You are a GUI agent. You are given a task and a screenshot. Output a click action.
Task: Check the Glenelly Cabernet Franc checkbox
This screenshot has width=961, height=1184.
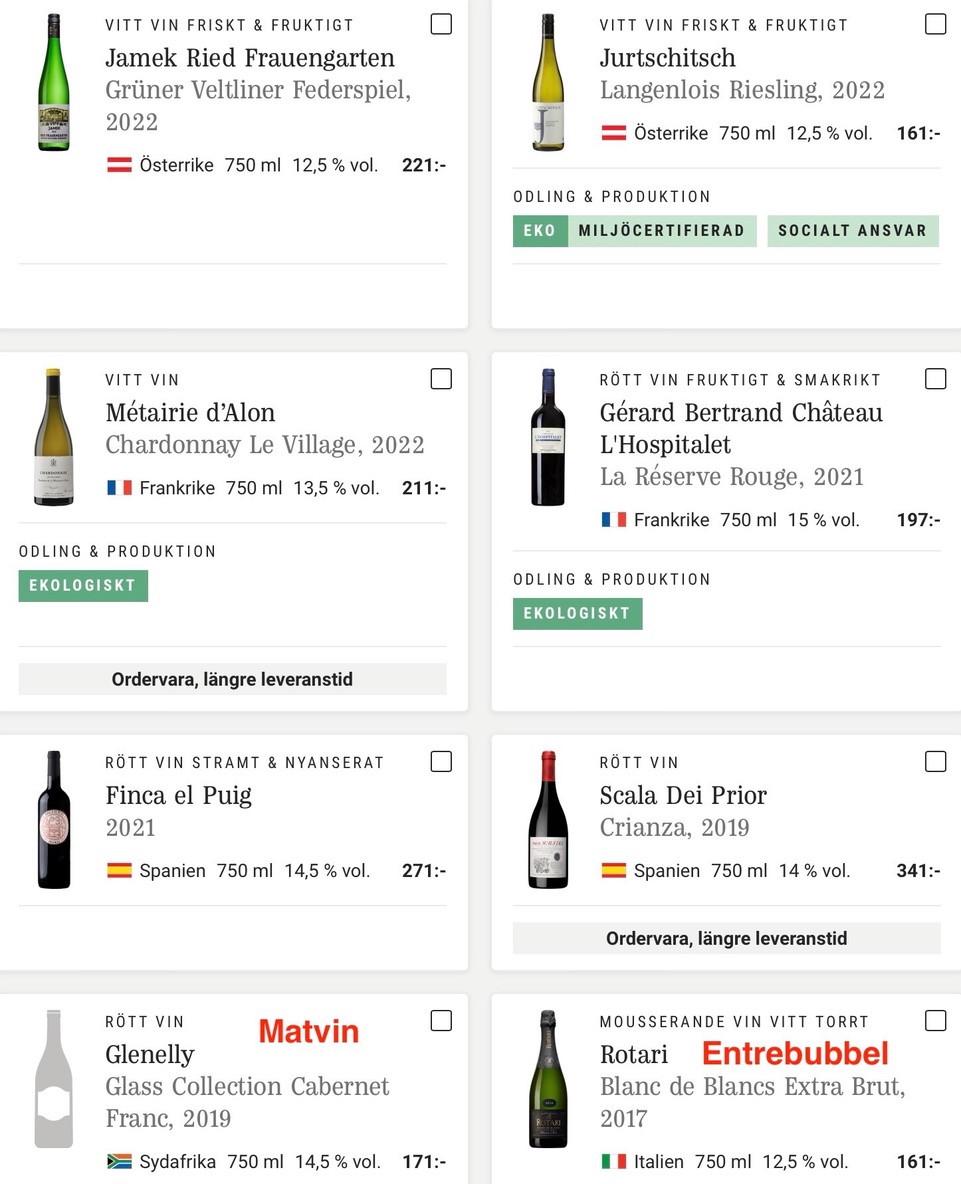(441, 1021)
